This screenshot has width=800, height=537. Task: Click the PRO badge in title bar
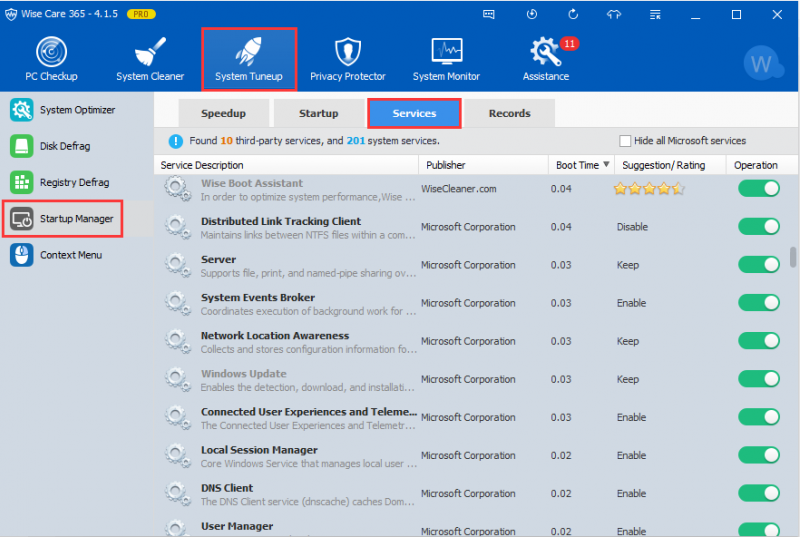(x=141, y=14)
